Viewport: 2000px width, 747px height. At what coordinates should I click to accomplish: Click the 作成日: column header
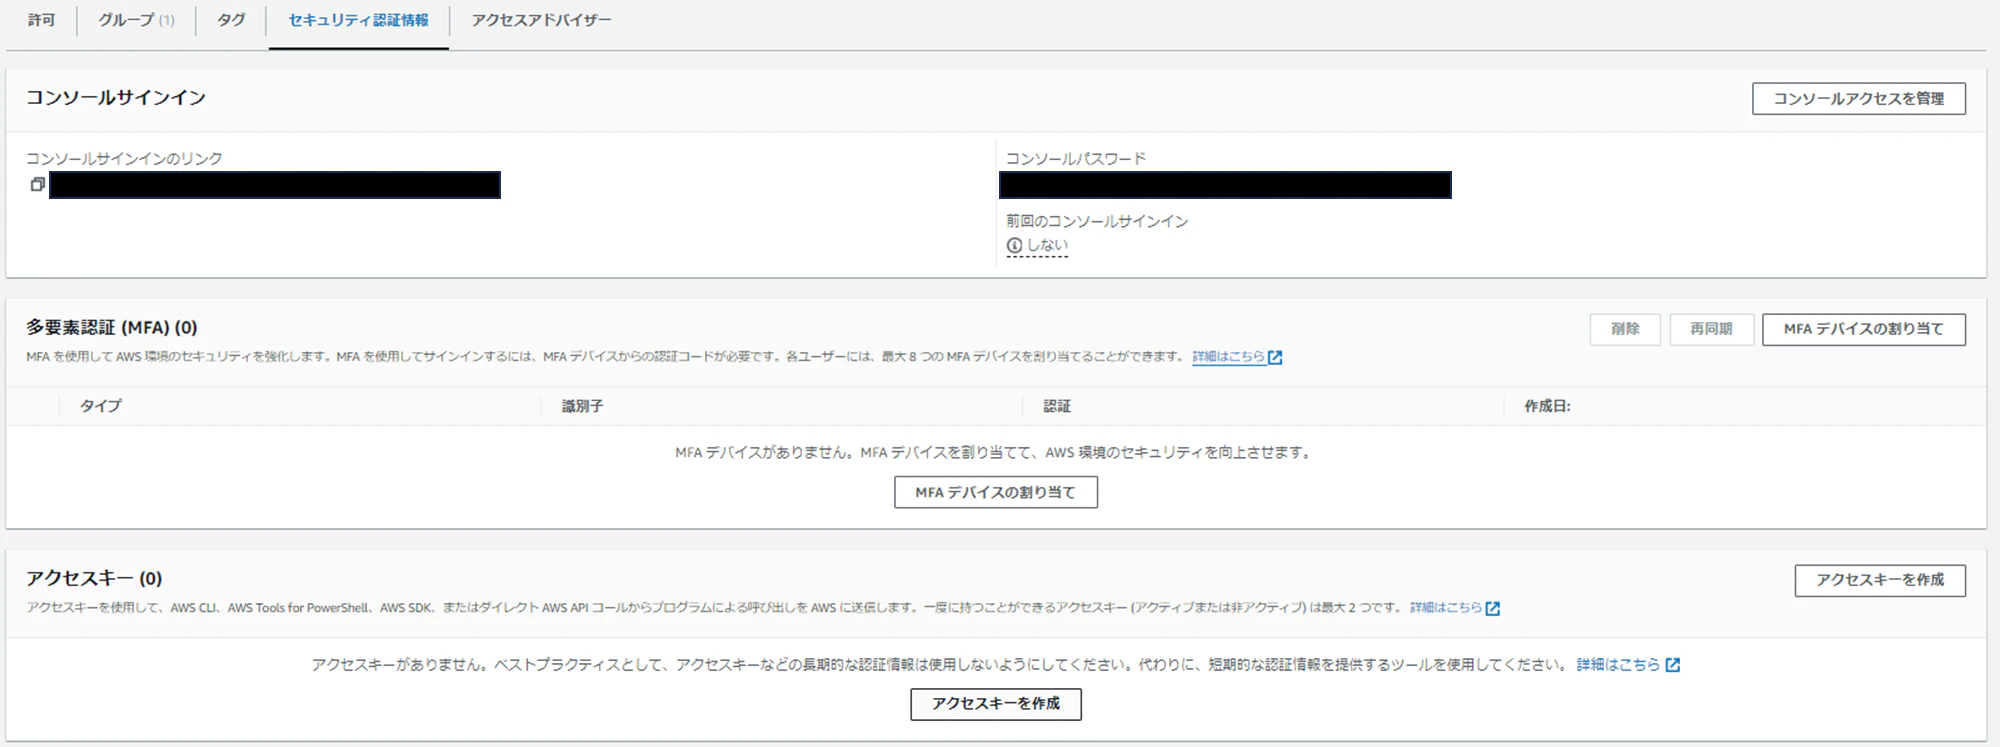(x=1547, y=406)
